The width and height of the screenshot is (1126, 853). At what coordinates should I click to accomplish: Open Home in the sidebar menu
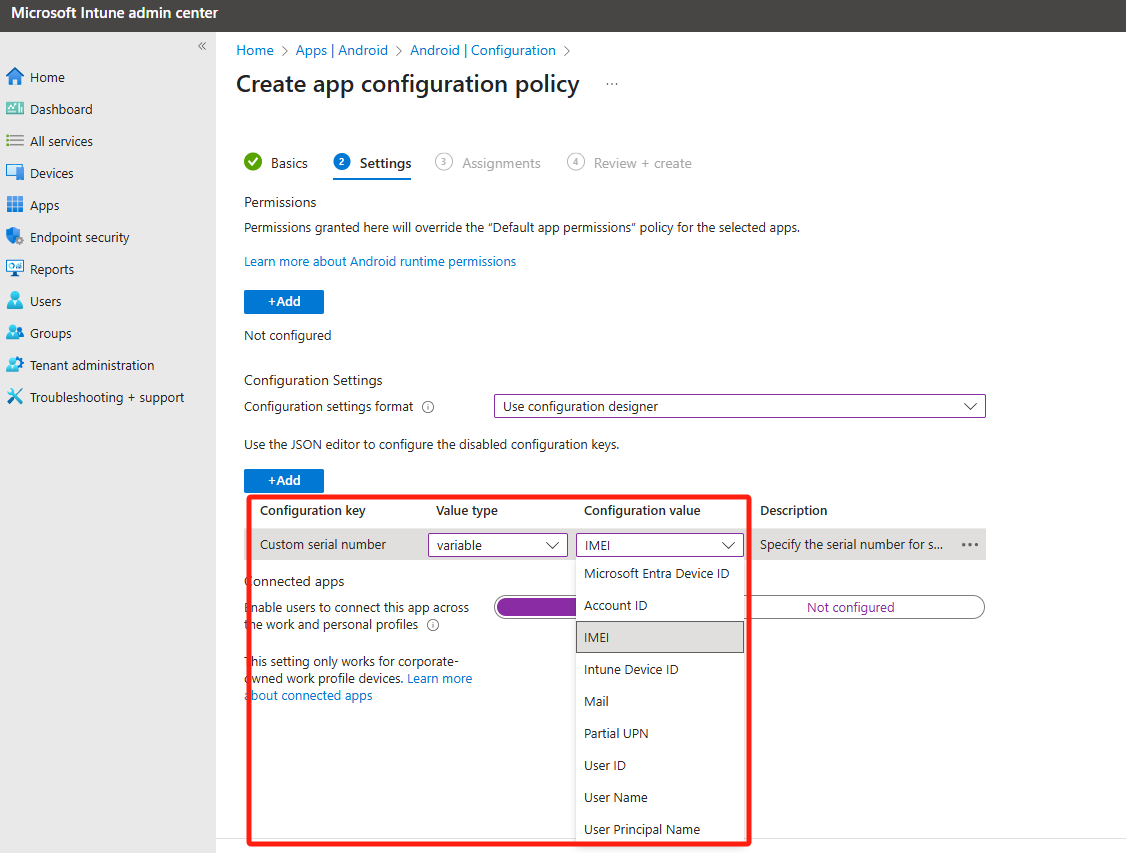point(47,78)
